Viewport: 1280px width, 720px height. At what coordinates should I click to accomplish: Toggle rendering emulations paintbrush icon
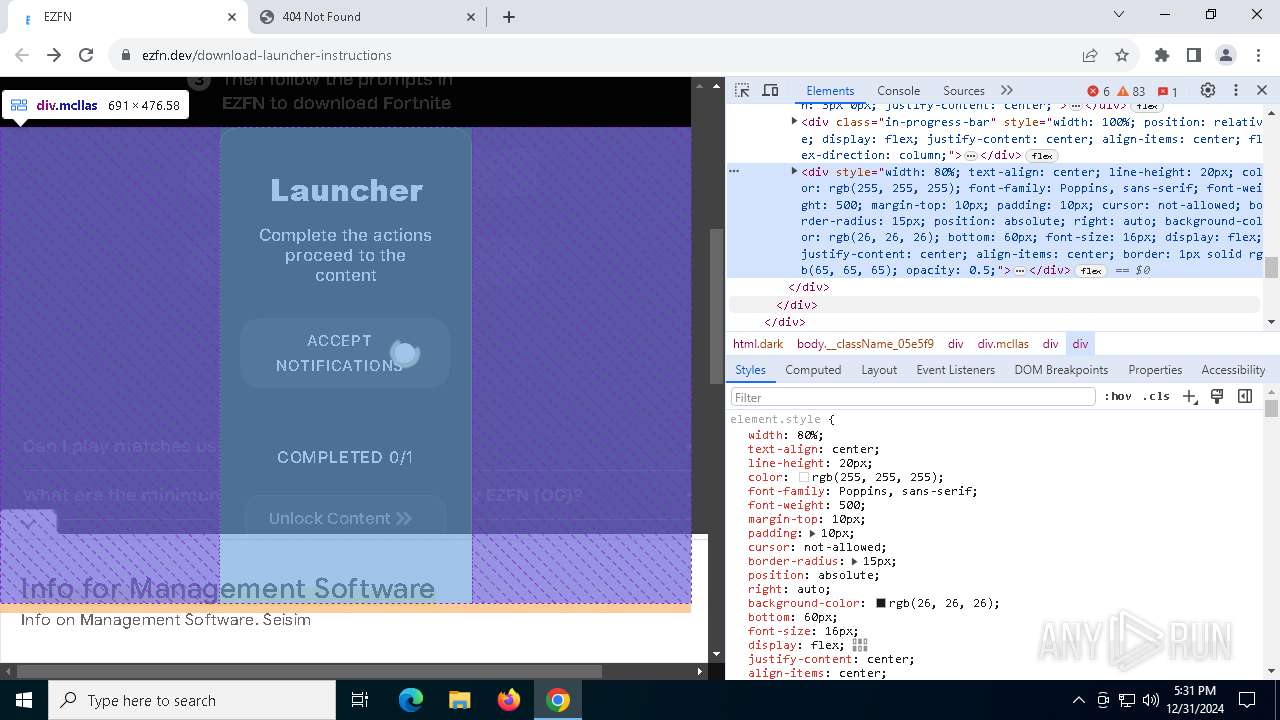(x=1217, y=396)
